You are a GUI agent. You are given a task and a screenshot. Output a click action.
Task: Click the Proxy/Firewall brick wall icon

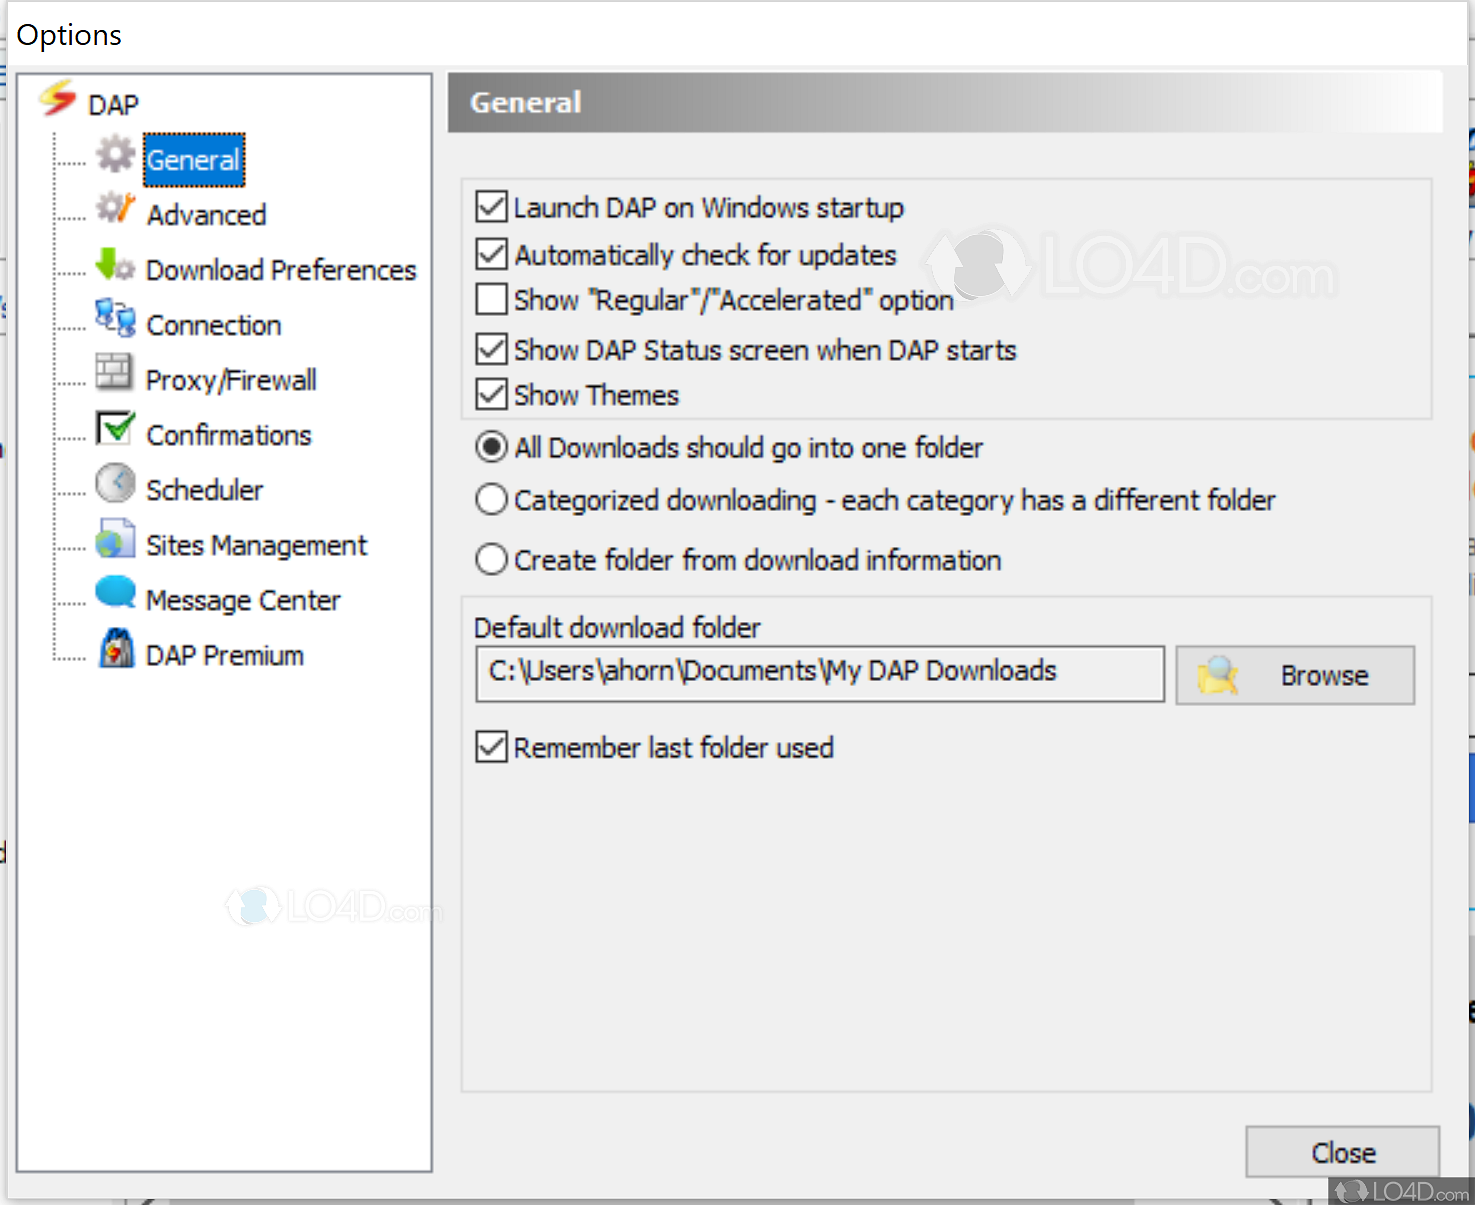coord(113,372)
